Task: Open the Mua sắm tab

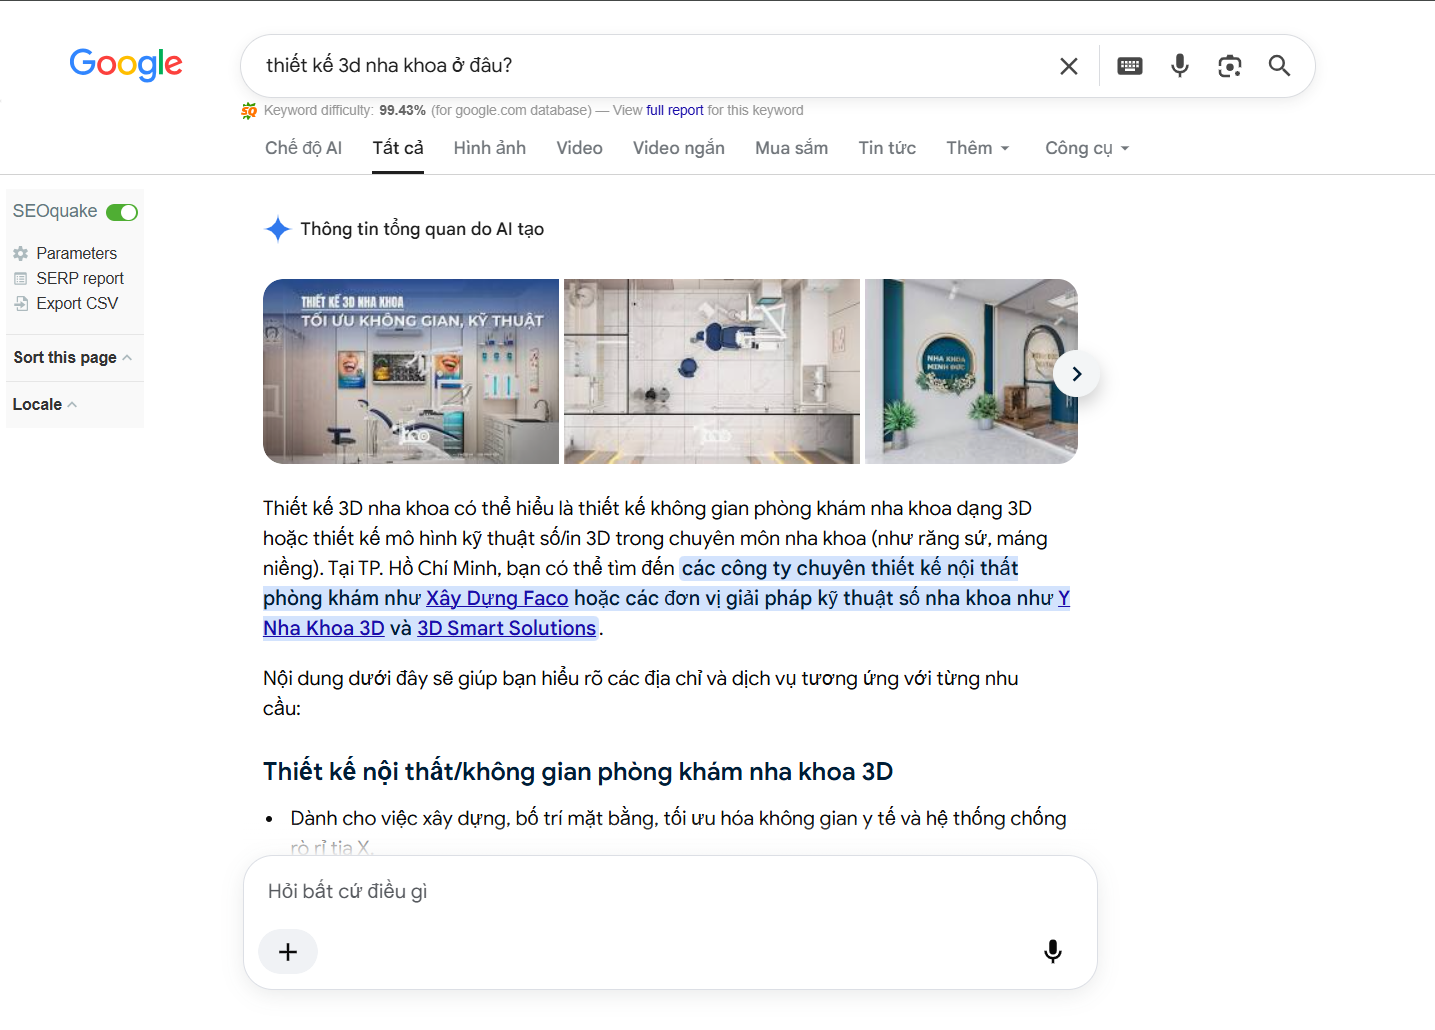Action: [791, 148]
